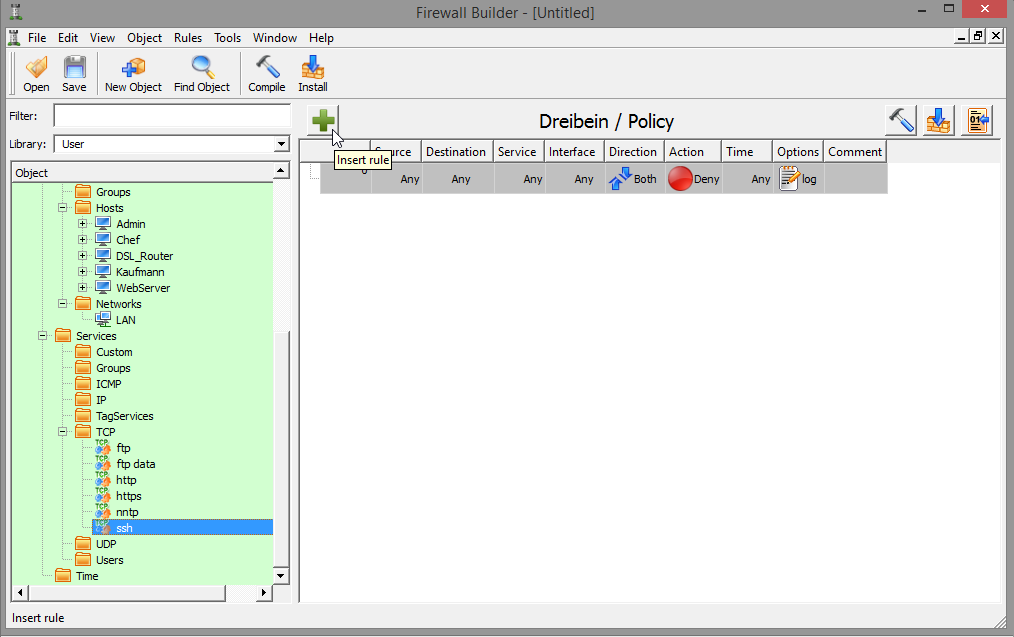The width and height of the screenshot is (1014, 637).
Task: Collapse the TCP services folder
Action: pos(62,432)
